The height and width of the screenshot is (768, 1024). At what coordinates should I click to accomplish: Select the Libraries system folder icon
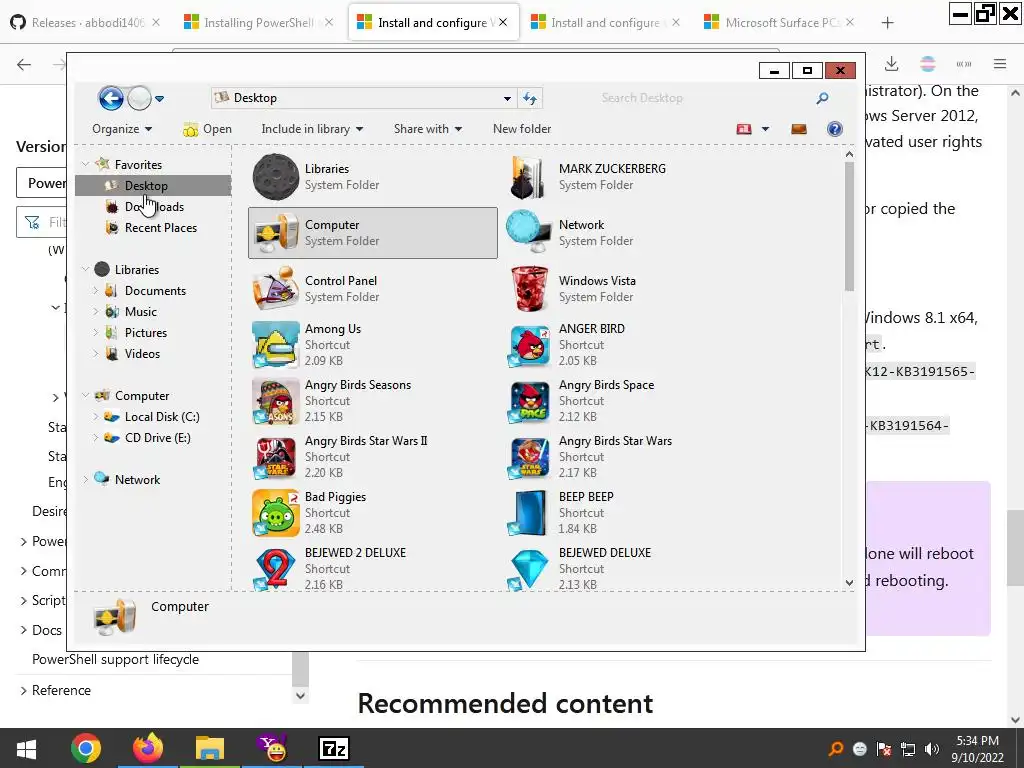tap(276, 176)
